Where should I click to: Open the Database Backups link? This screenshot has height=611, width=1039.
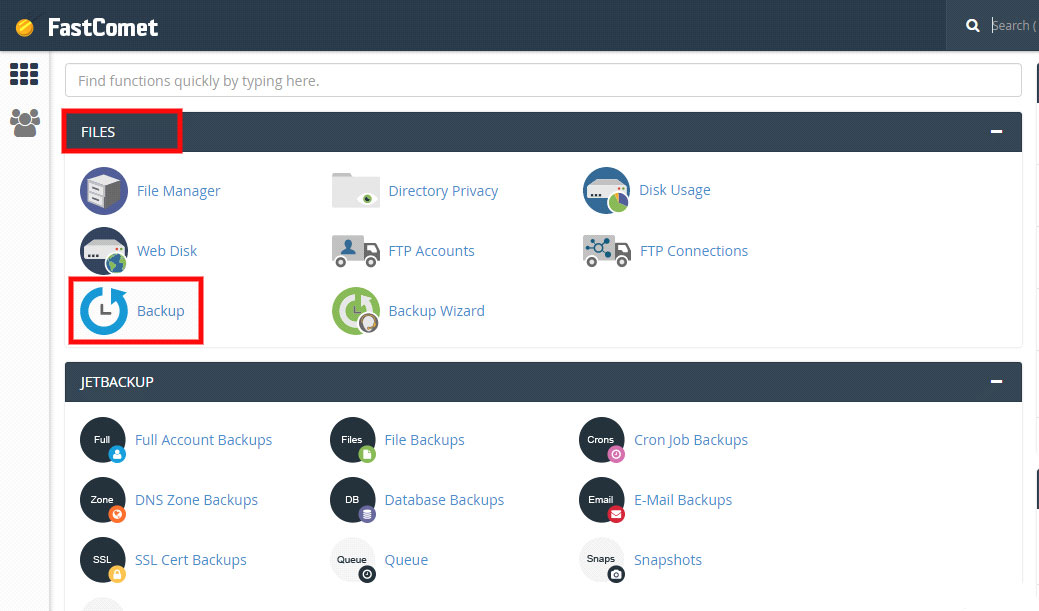[444, 500]
